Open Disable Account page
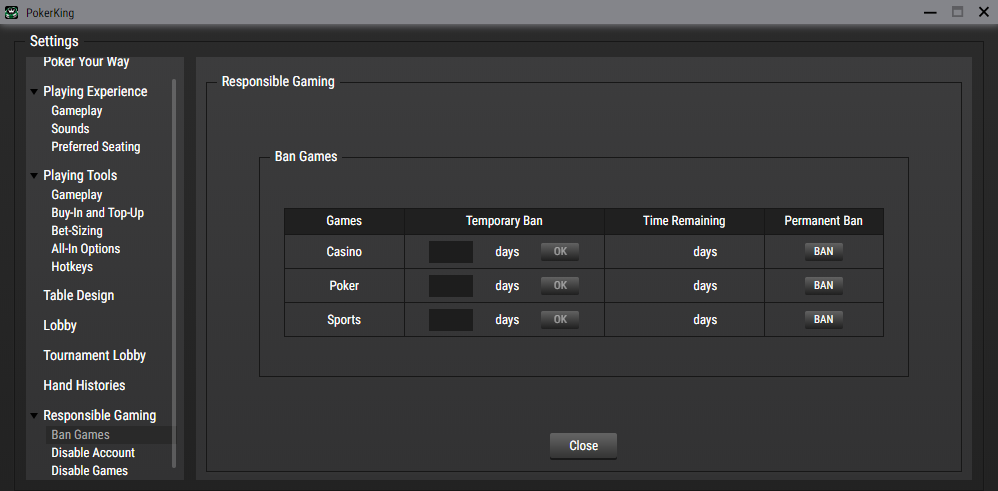Viewport: 998px width, 491px height. coord(93,453)
